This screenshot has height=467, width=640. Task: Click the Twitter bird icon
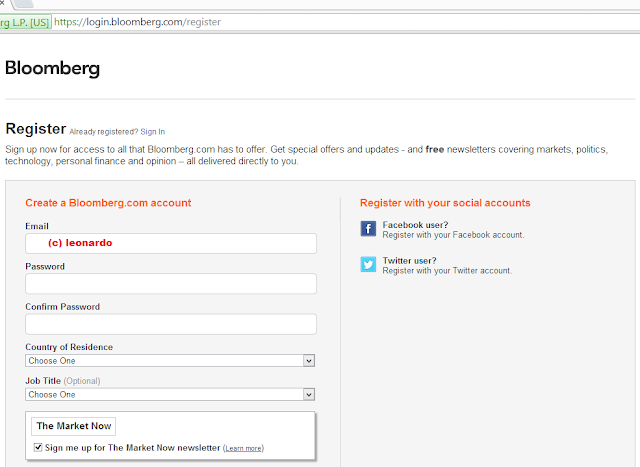tap(368, 265)
